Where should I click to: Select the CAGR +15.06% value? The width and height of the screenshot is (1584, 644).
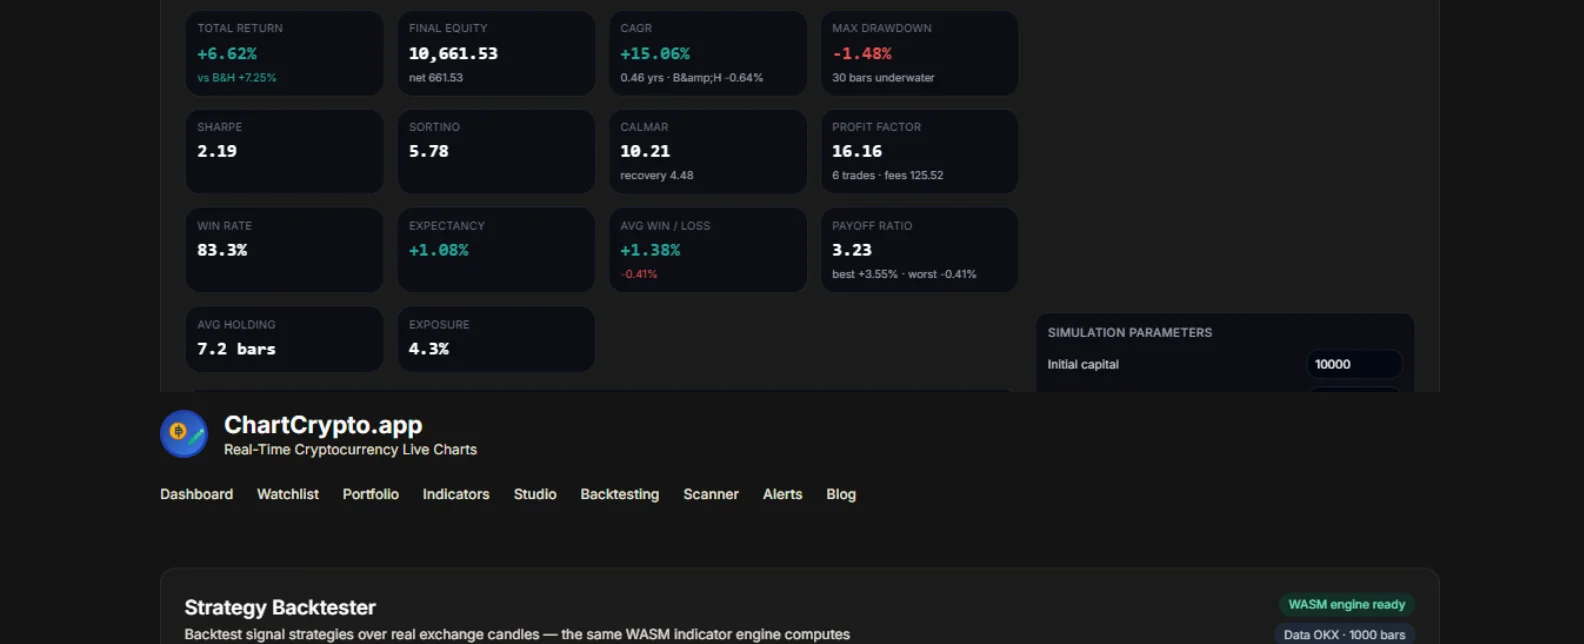pos(655,54)
